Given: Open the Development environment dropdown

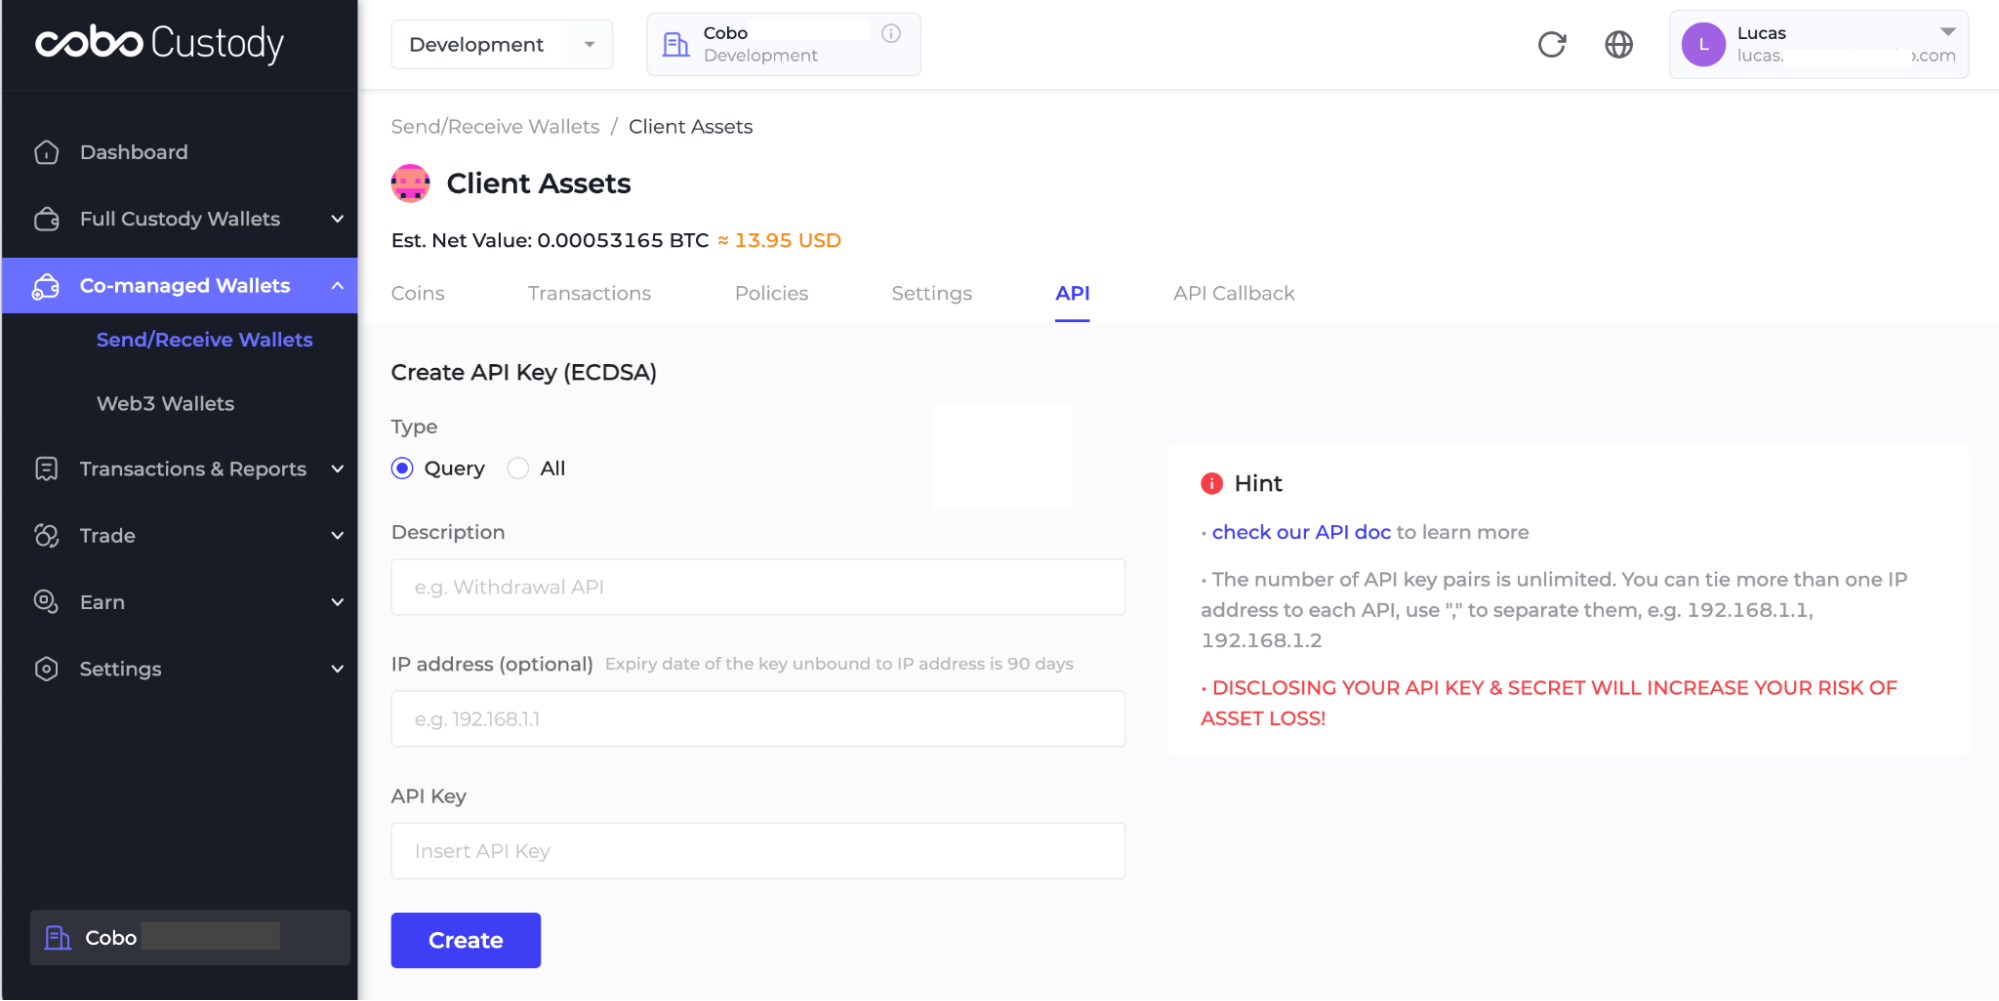Looking at the screenshot, I should pyautogui.click(x=502, y=45).
